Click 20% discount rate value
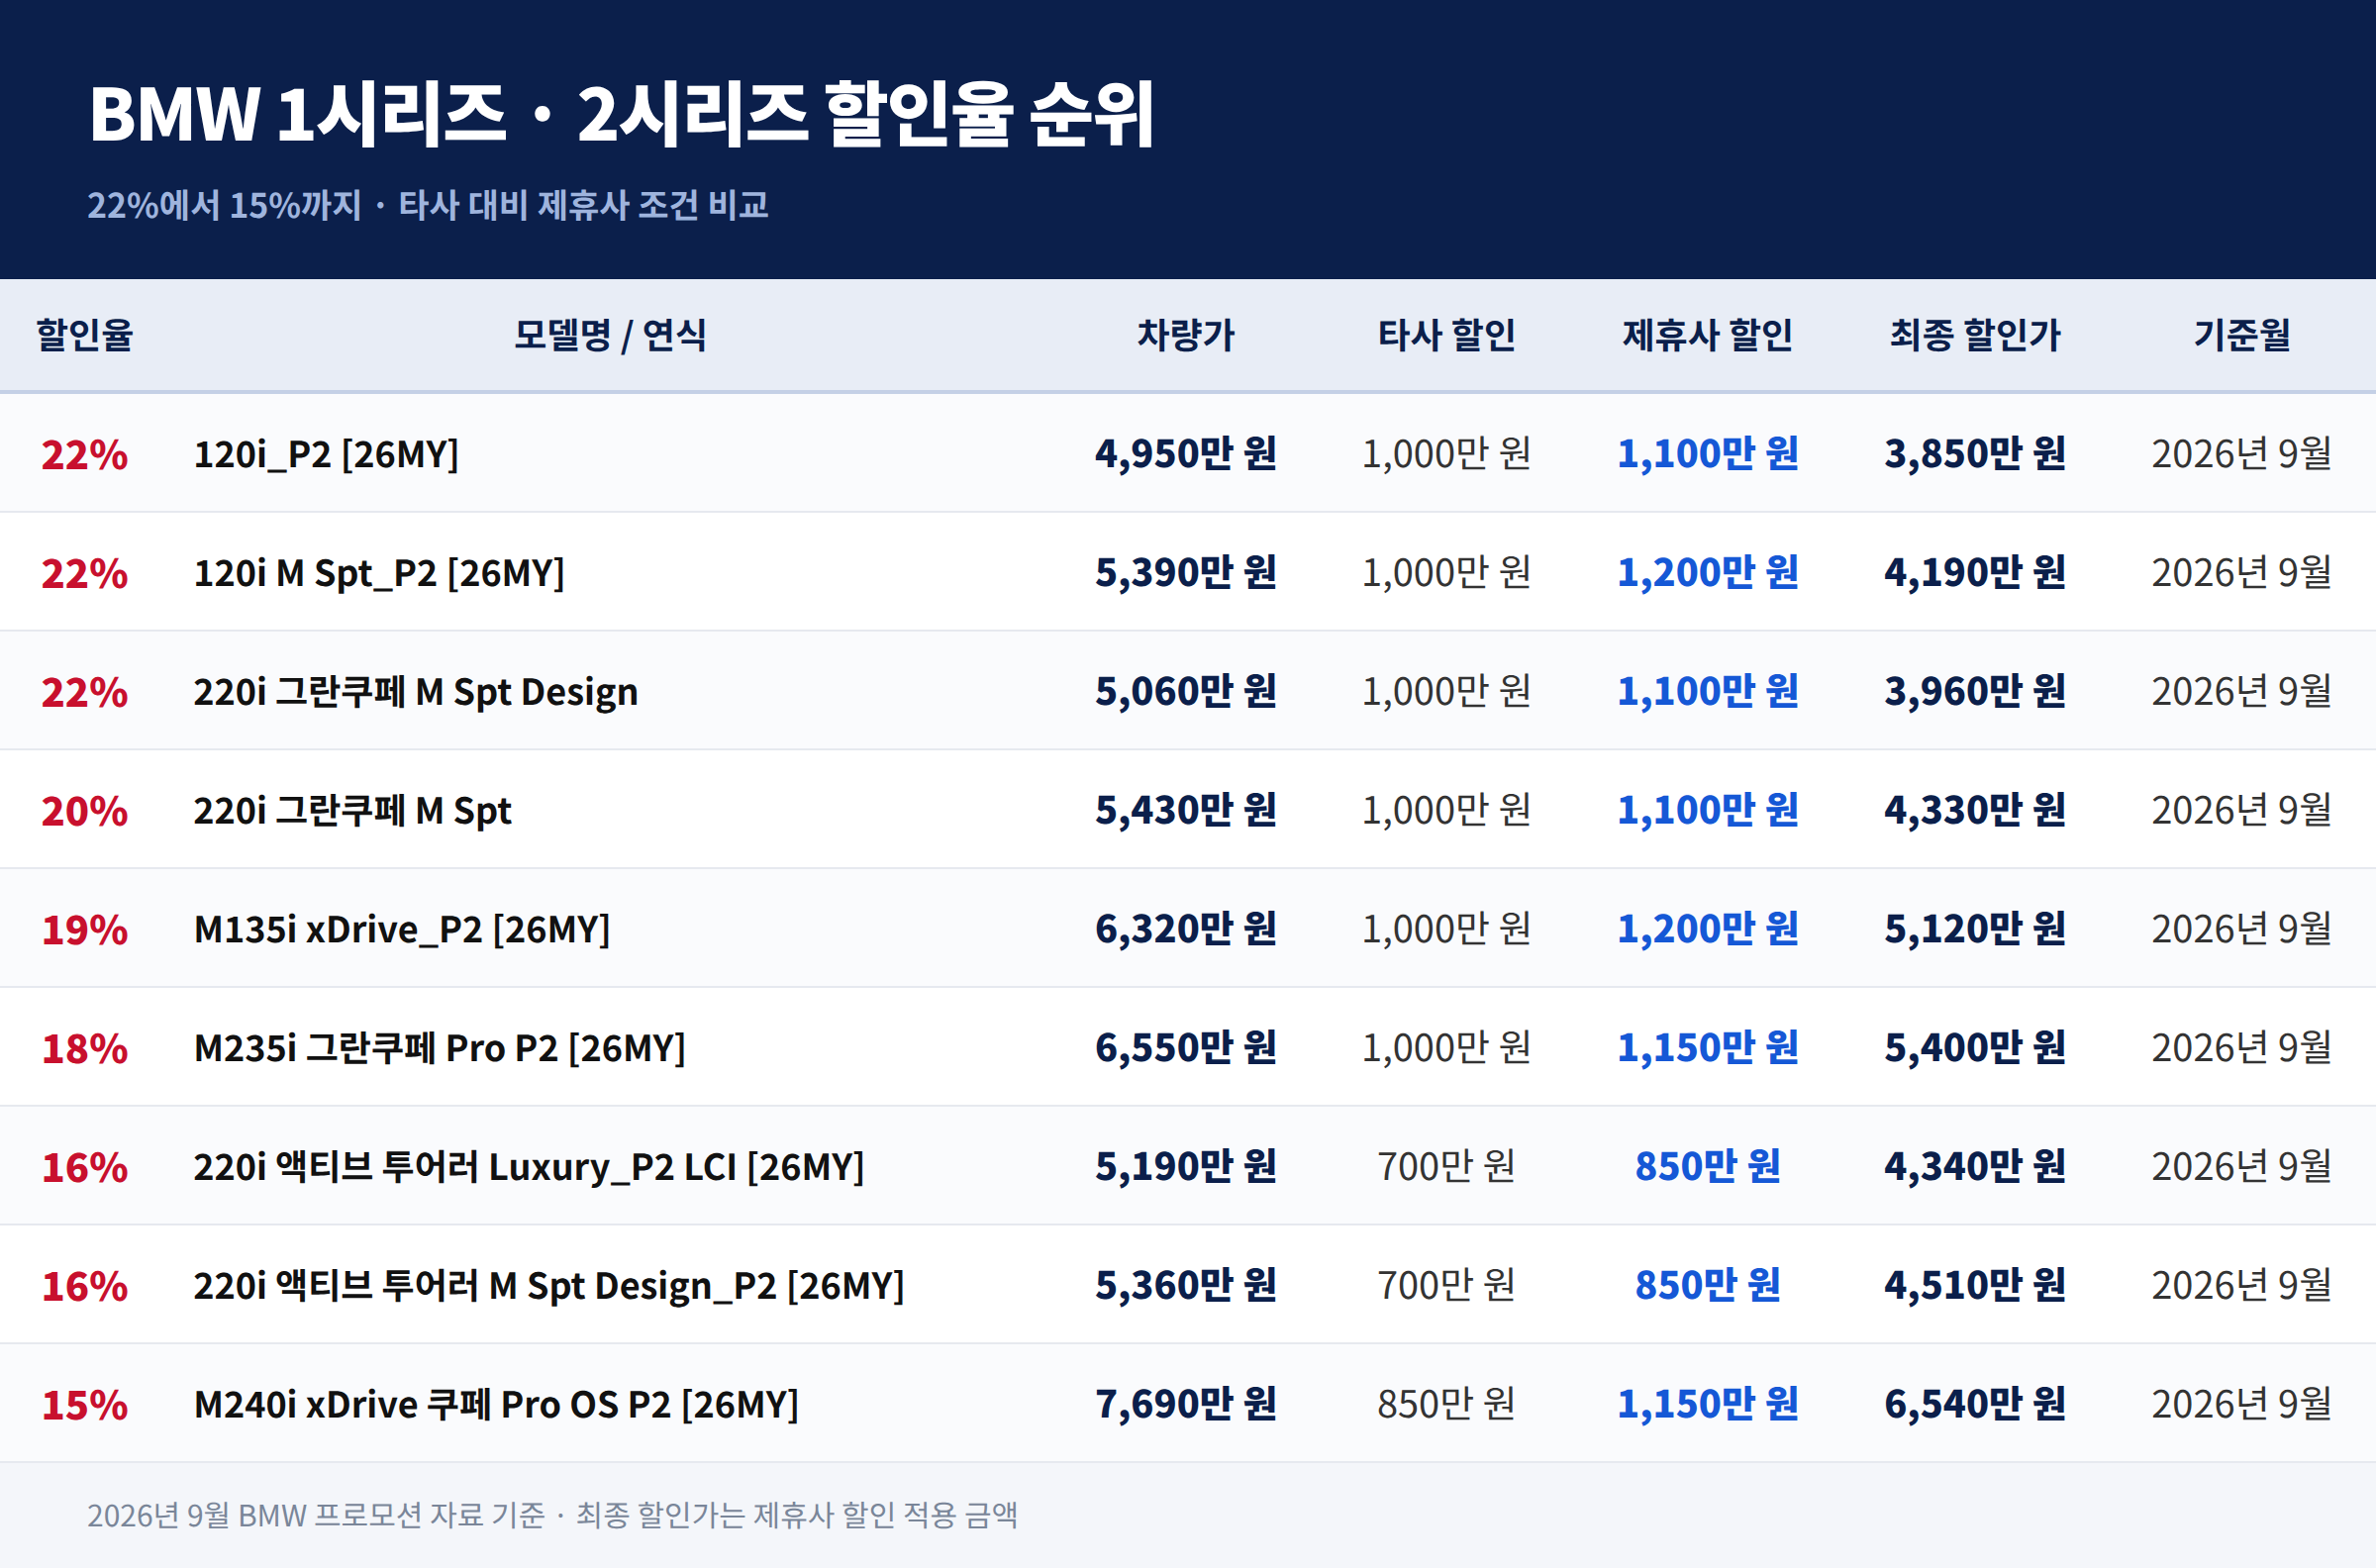The height and width of the screenshot is (1568, 2376). coord(85,811)
